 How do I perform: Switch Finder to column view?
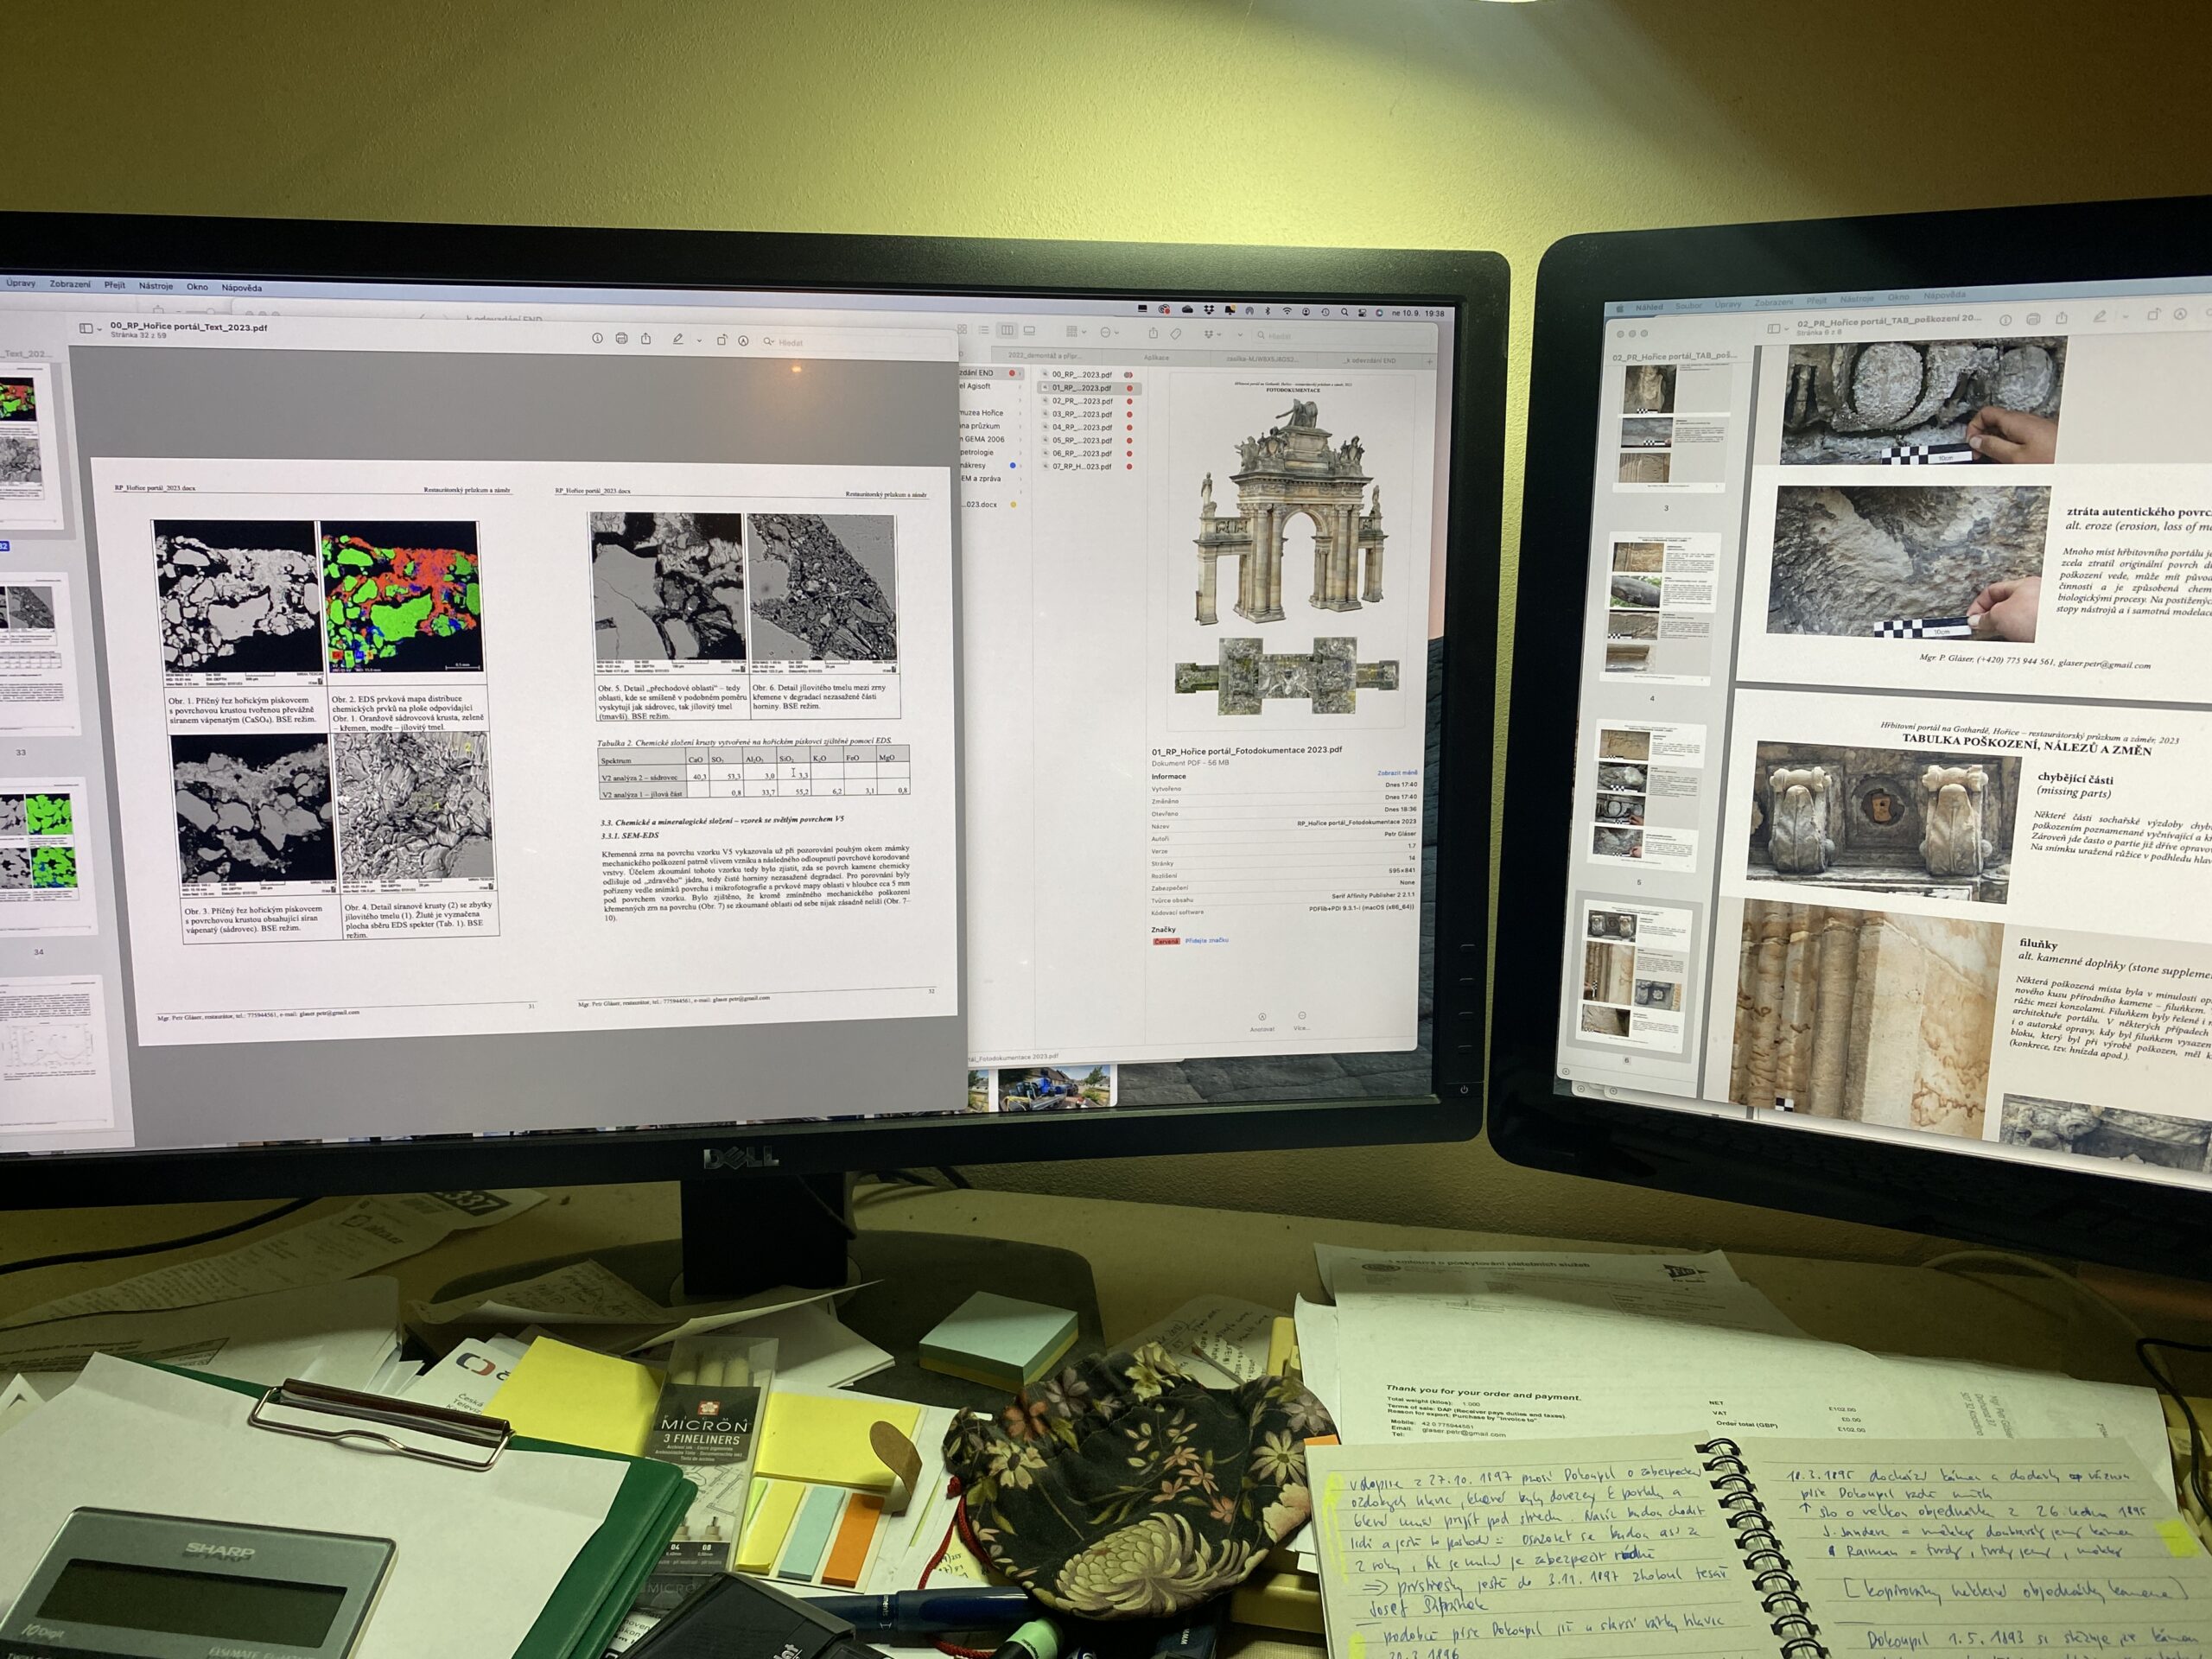click(x=1007, y=330)
